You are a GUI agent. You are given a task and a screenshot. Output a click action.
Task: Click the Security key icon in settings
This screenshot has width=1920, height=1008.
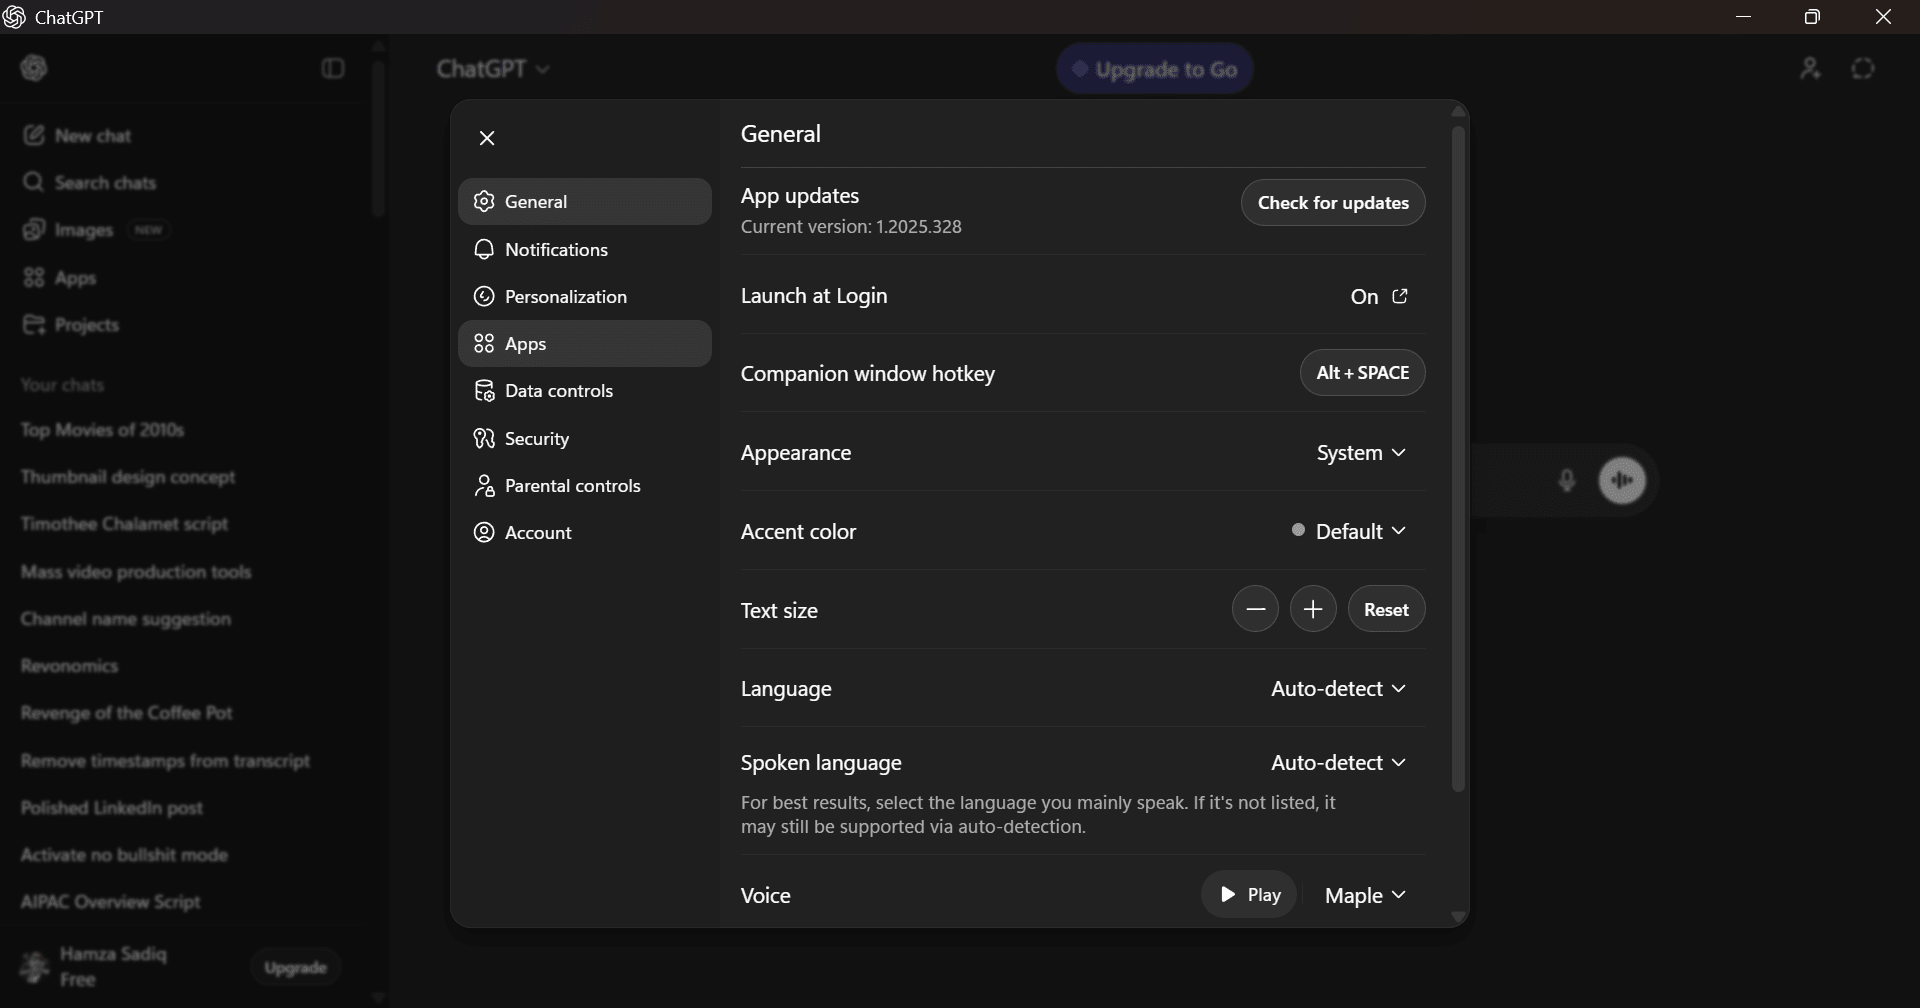[x=485, y=439]
